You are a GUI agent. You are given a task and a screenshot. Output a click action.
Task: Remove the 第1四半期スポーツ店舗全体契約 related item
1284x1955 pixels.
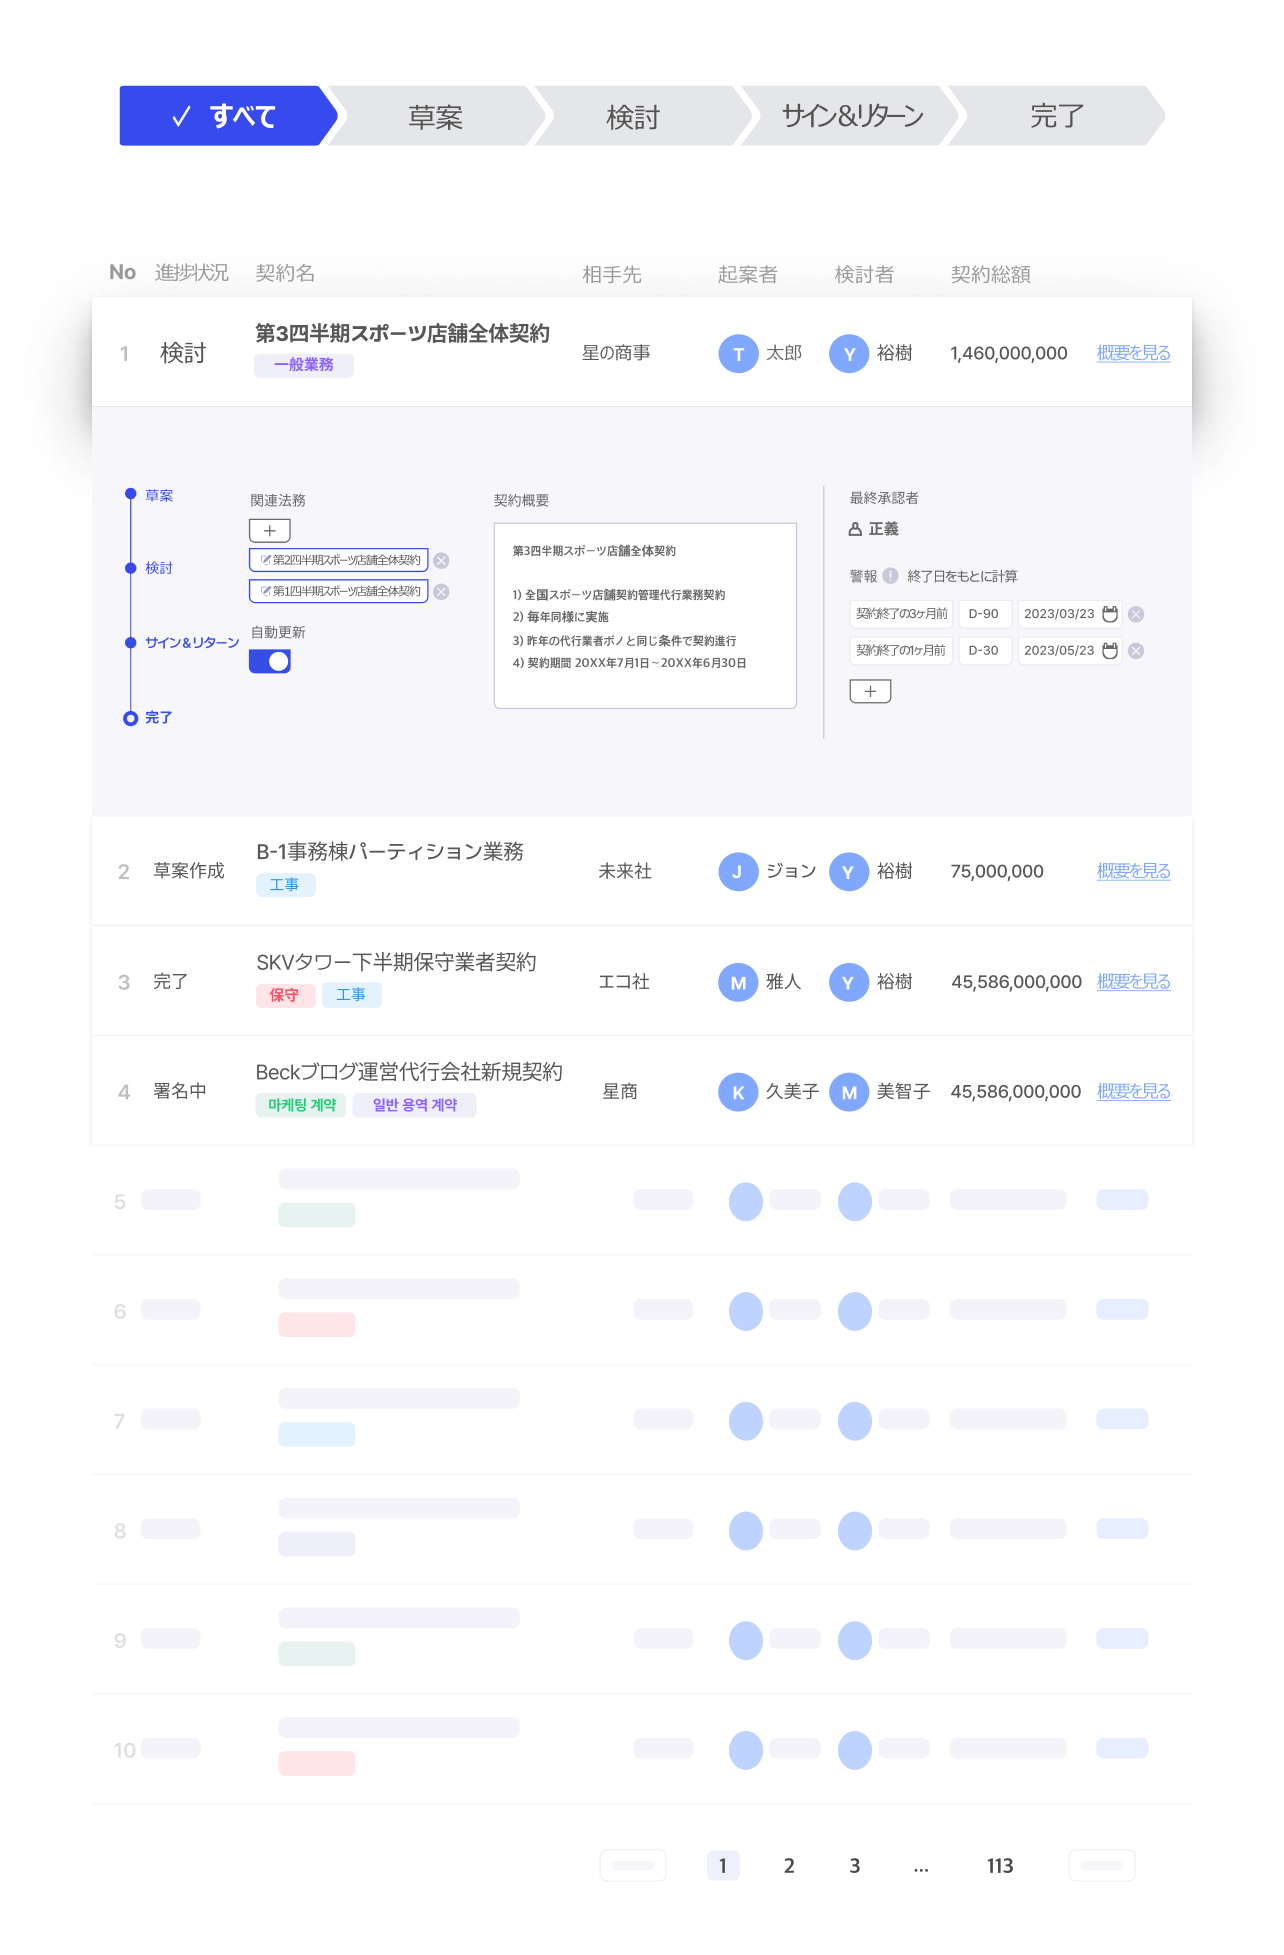coord(441,592)
